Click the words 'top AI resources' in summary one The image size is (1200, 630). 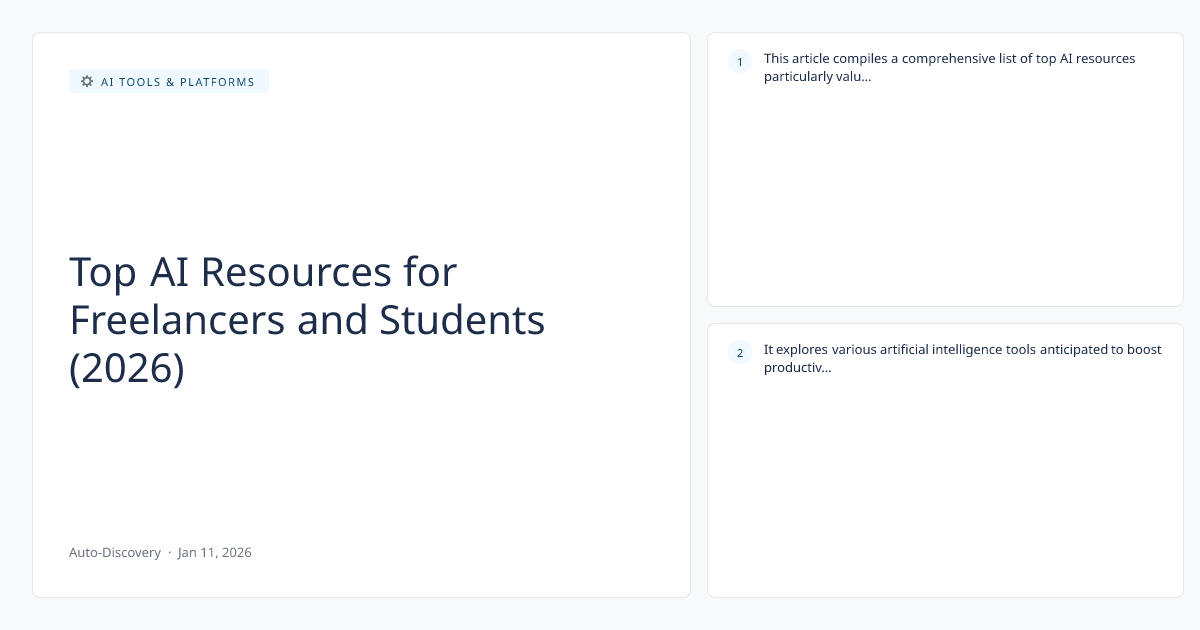[1085, 58]
